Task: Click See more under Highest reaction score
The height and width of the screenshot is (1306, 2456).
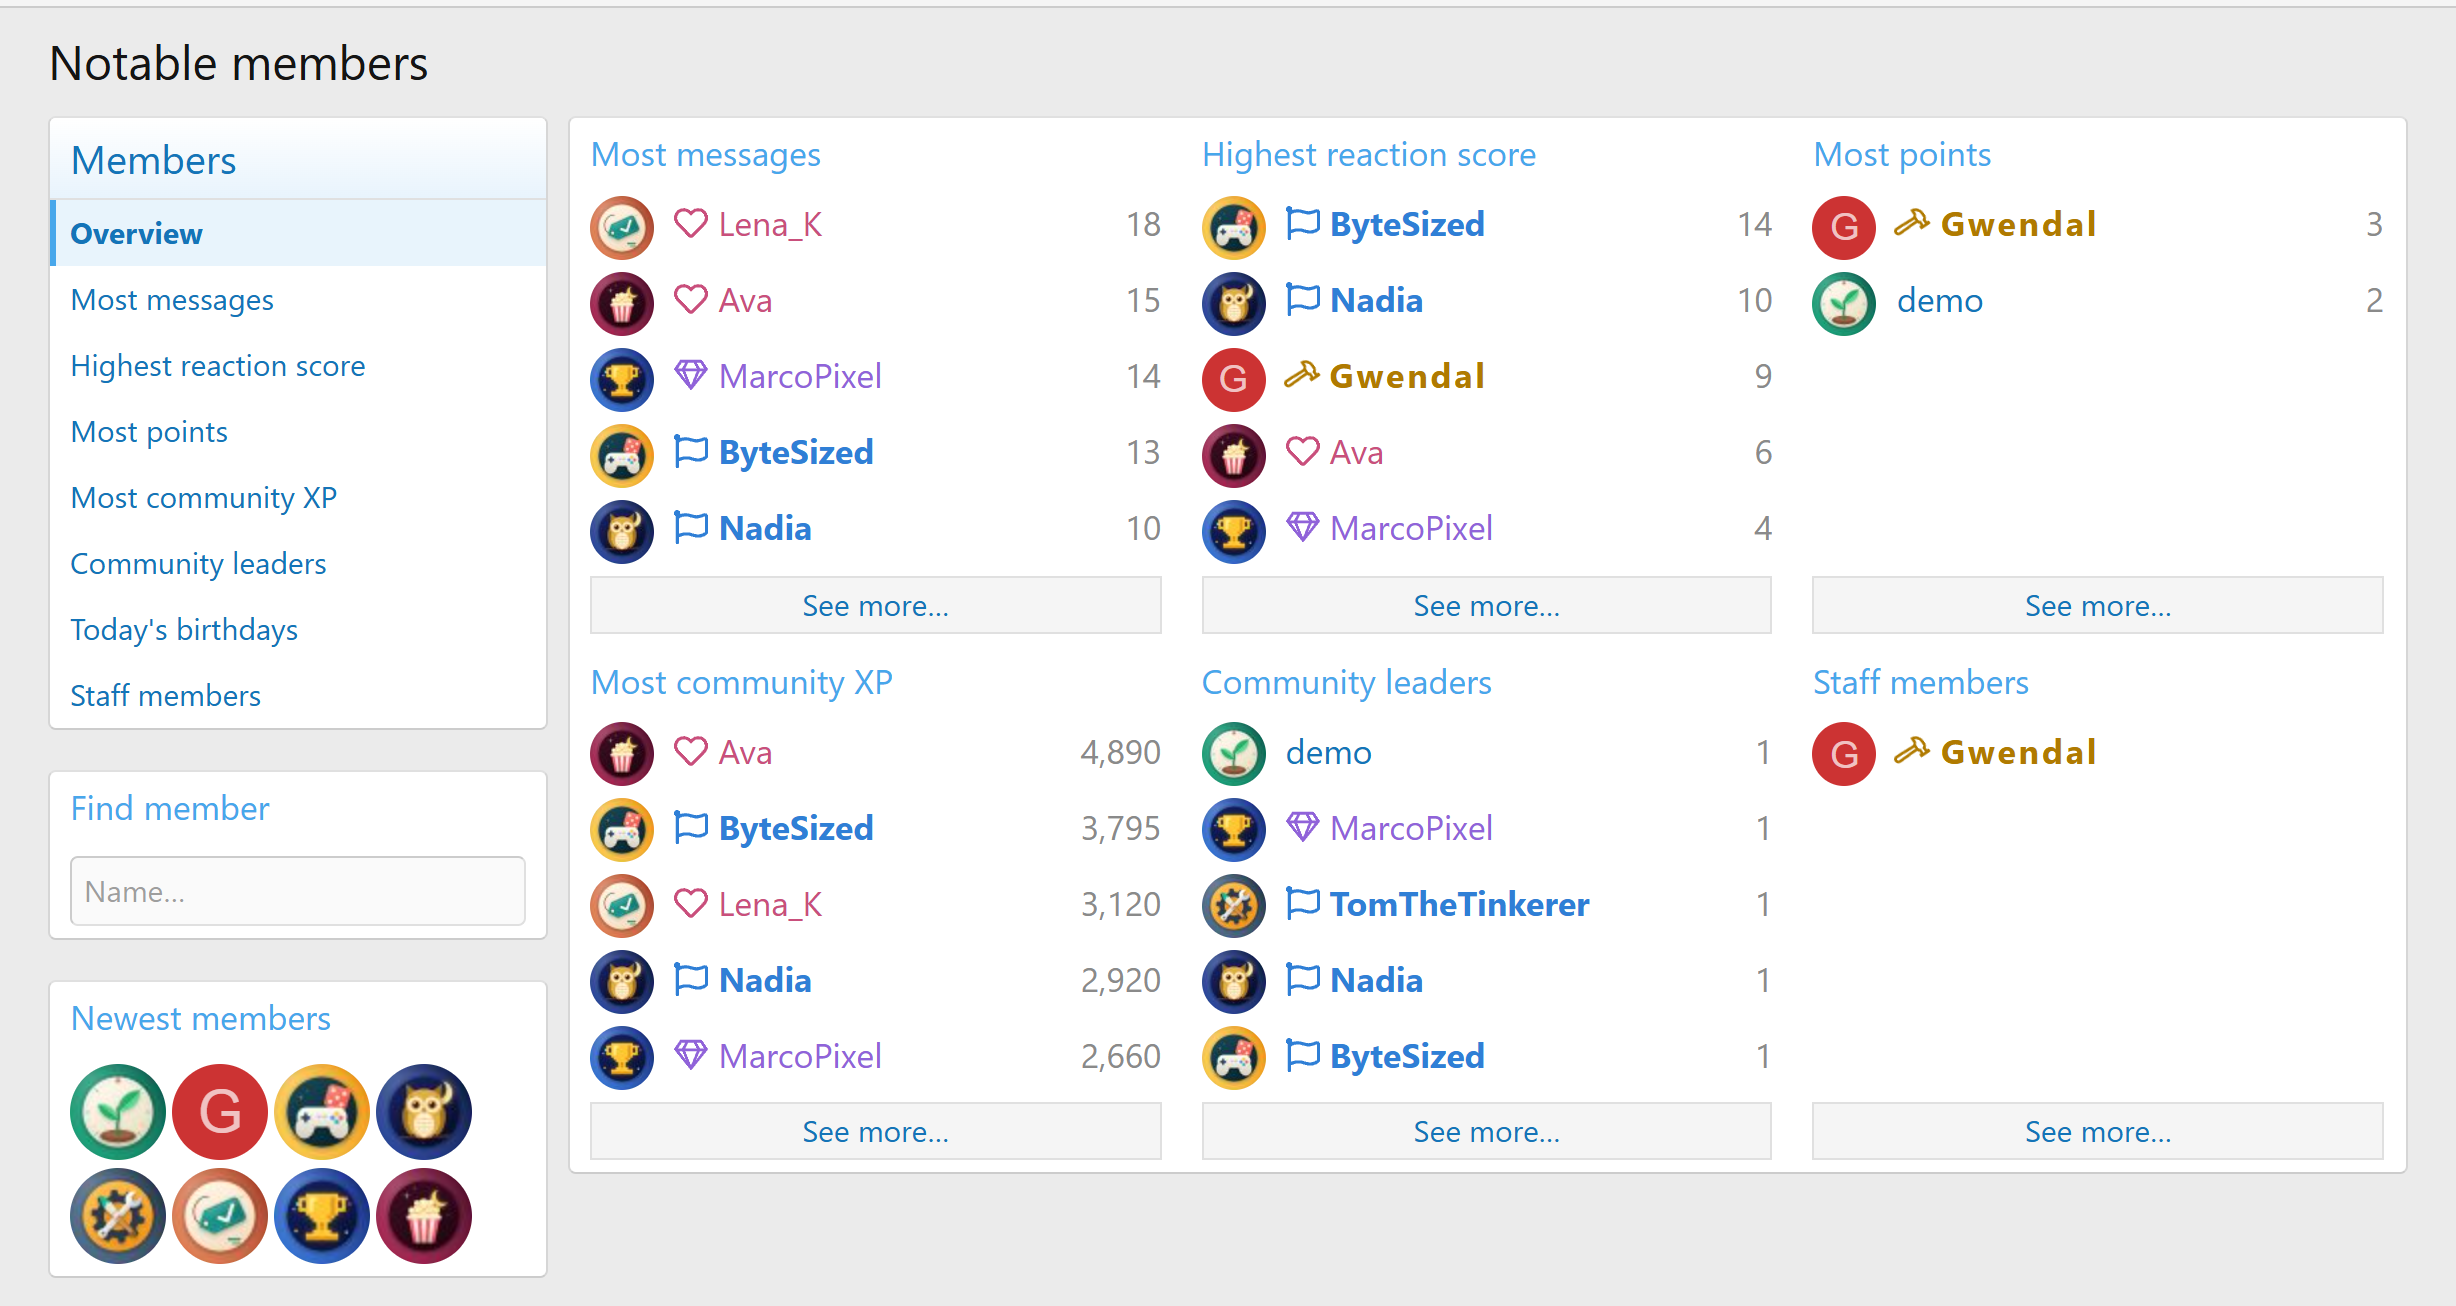Action: 1486,605
